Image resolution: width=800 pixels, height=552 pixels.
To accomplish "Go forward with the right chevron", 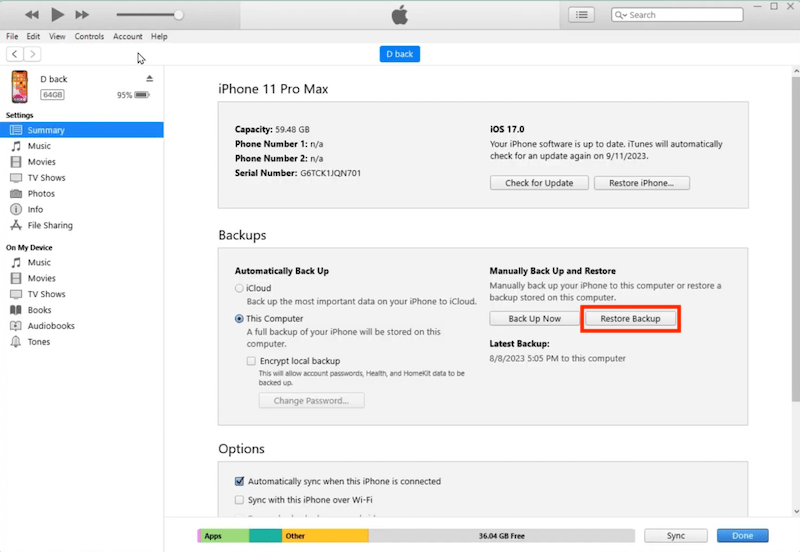I will tap(33, 54).
